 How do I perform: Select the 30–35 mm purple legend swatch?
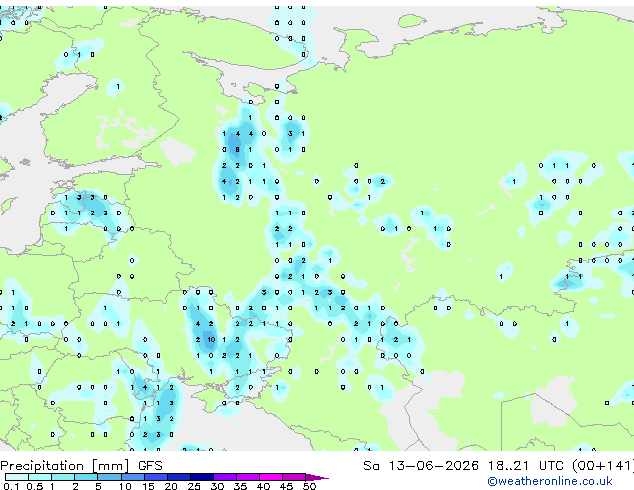225,477
